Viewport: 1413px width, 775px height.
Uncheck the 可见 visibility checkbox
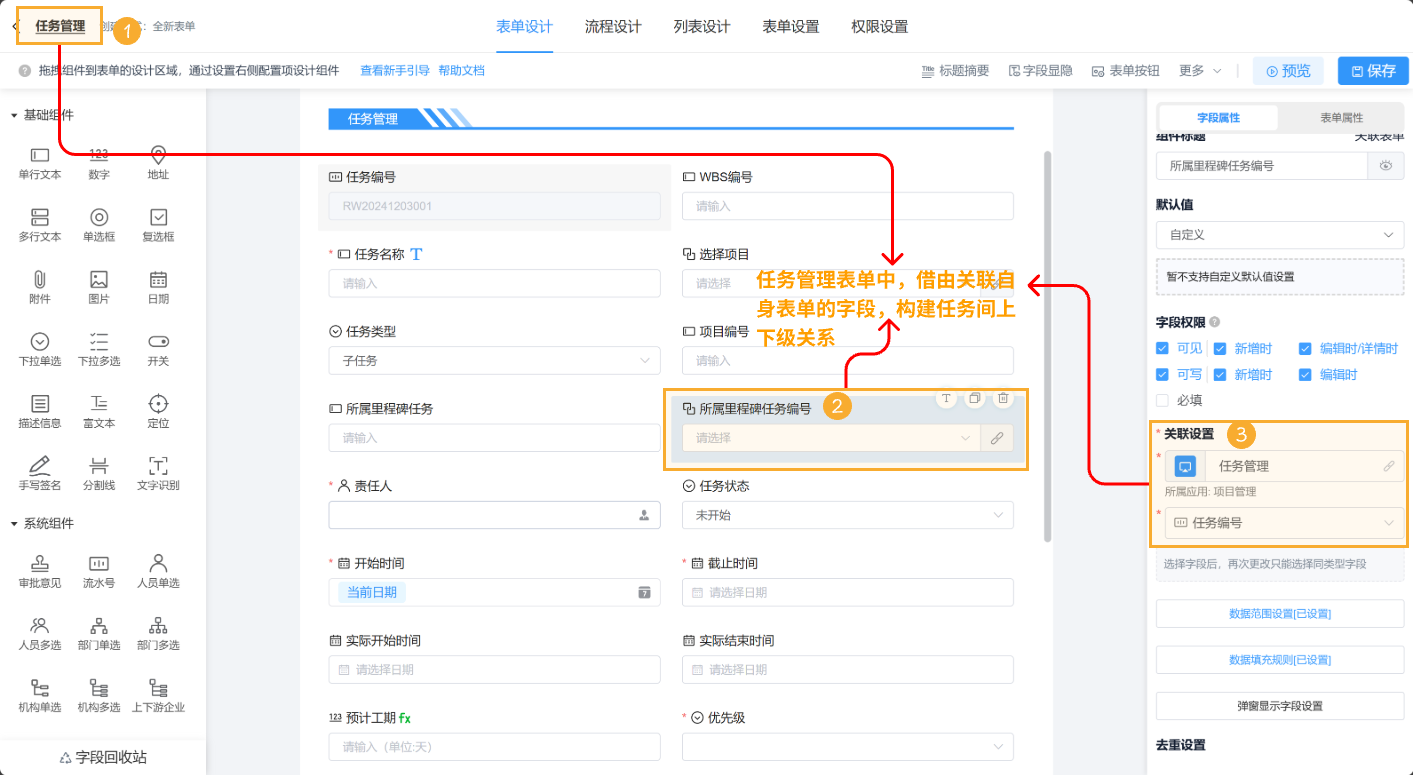(1162, 347)
